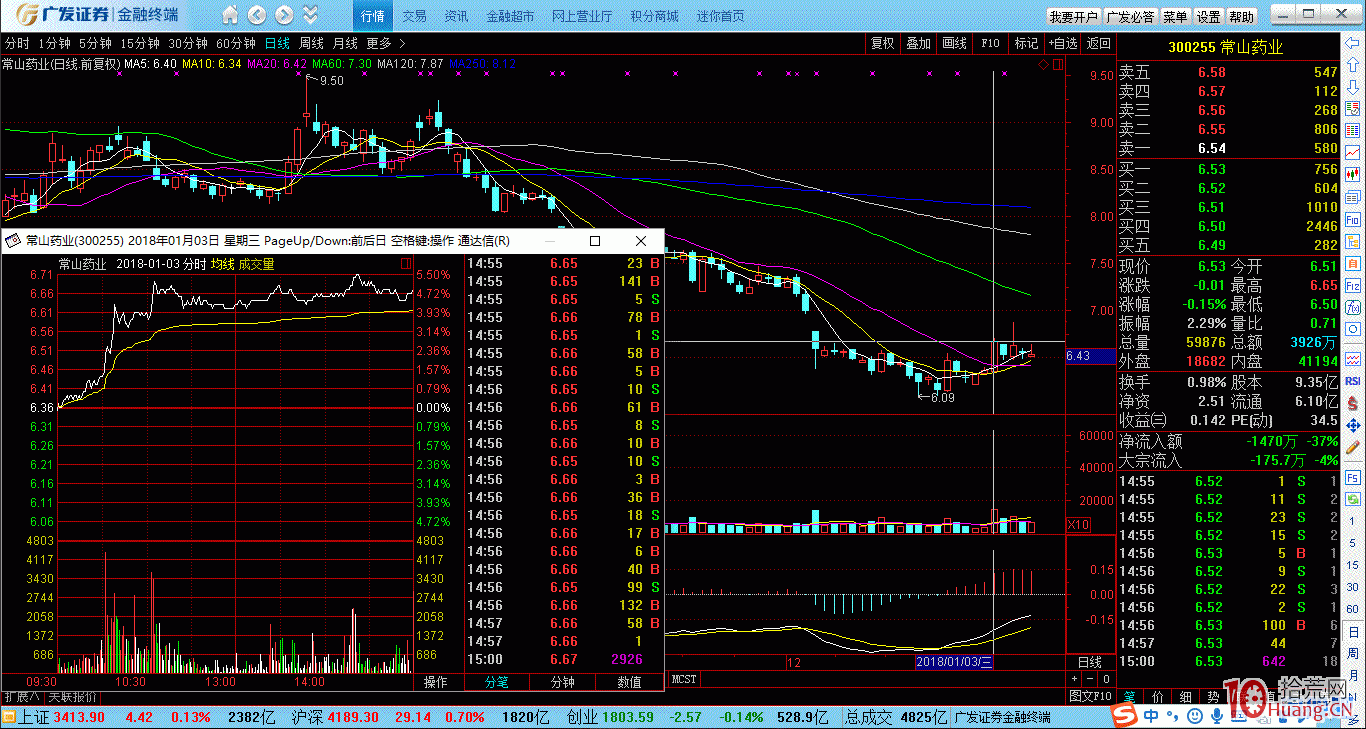The height and width of the screenshot is (729, 1366).
Task: Click the microphone icon in IME bar
Action: coord(1217,715)
